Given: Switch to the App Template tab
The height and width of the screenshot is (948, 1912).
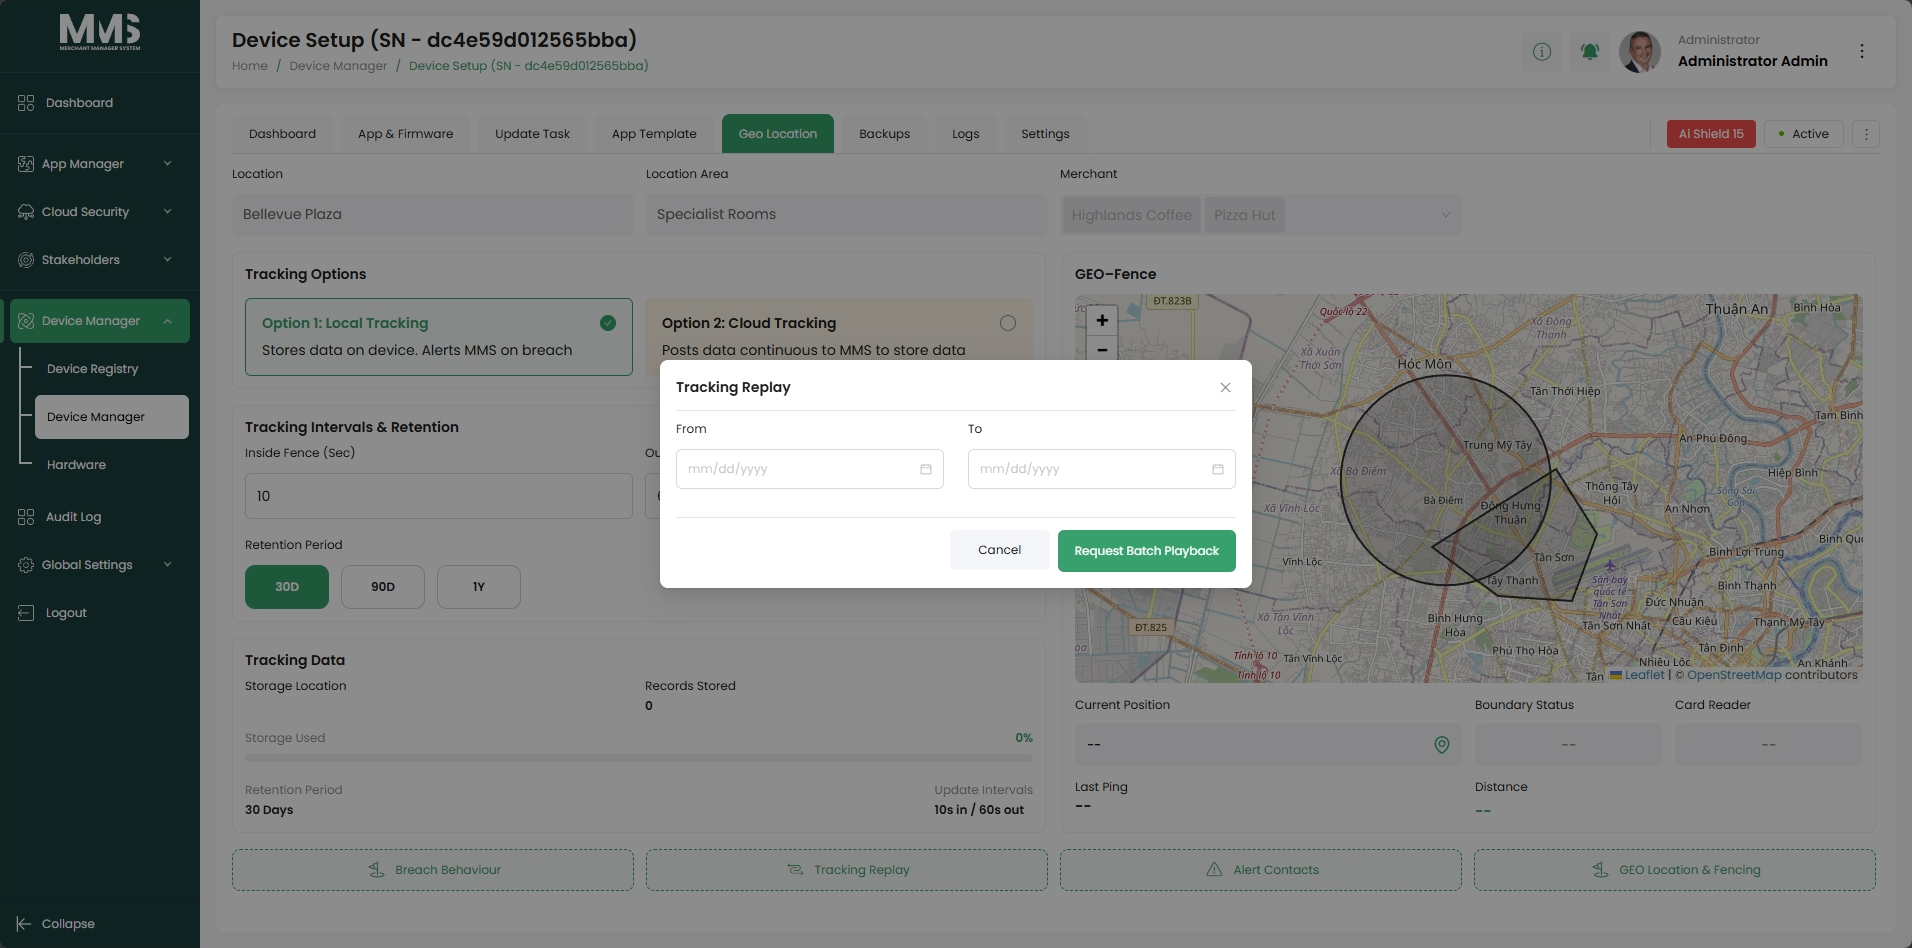Looking at the screenshot, I should point(654,134).
